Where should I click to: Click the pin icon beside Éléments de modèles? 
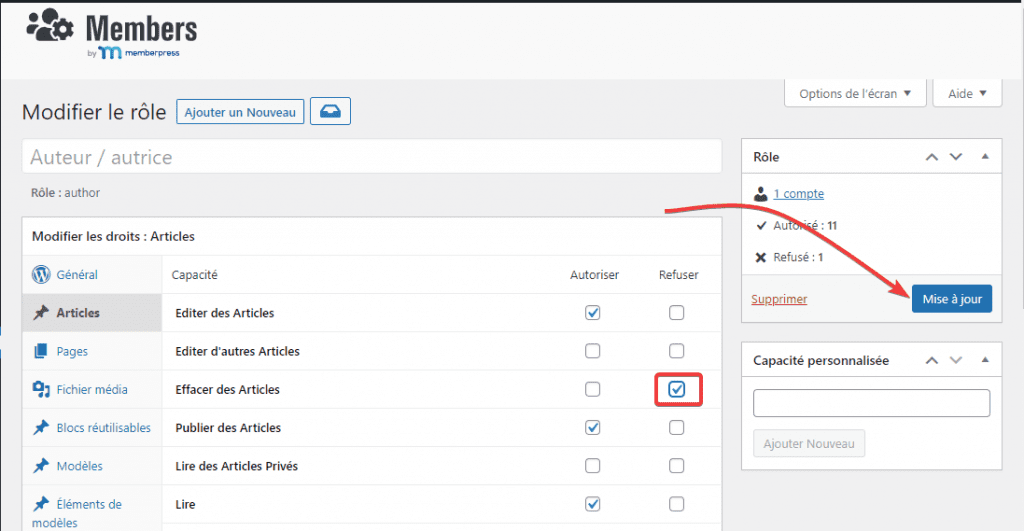tap(41, 504)
